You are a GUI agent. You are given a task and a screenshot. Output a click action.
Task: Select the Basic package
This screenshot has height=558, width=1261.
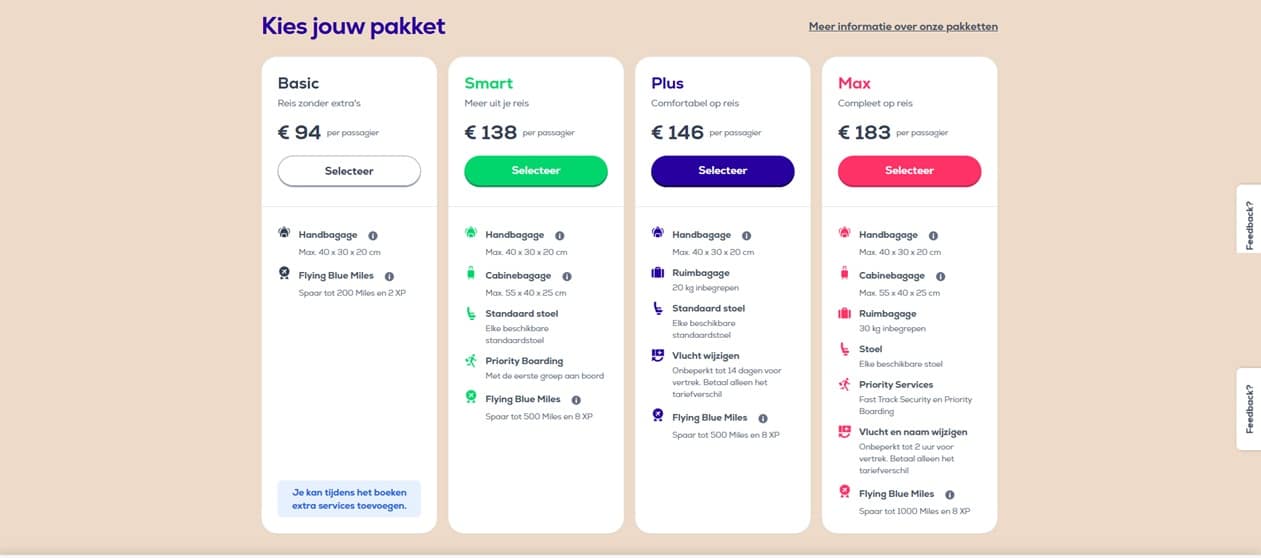pyautogui.click(x=349, y=171)
